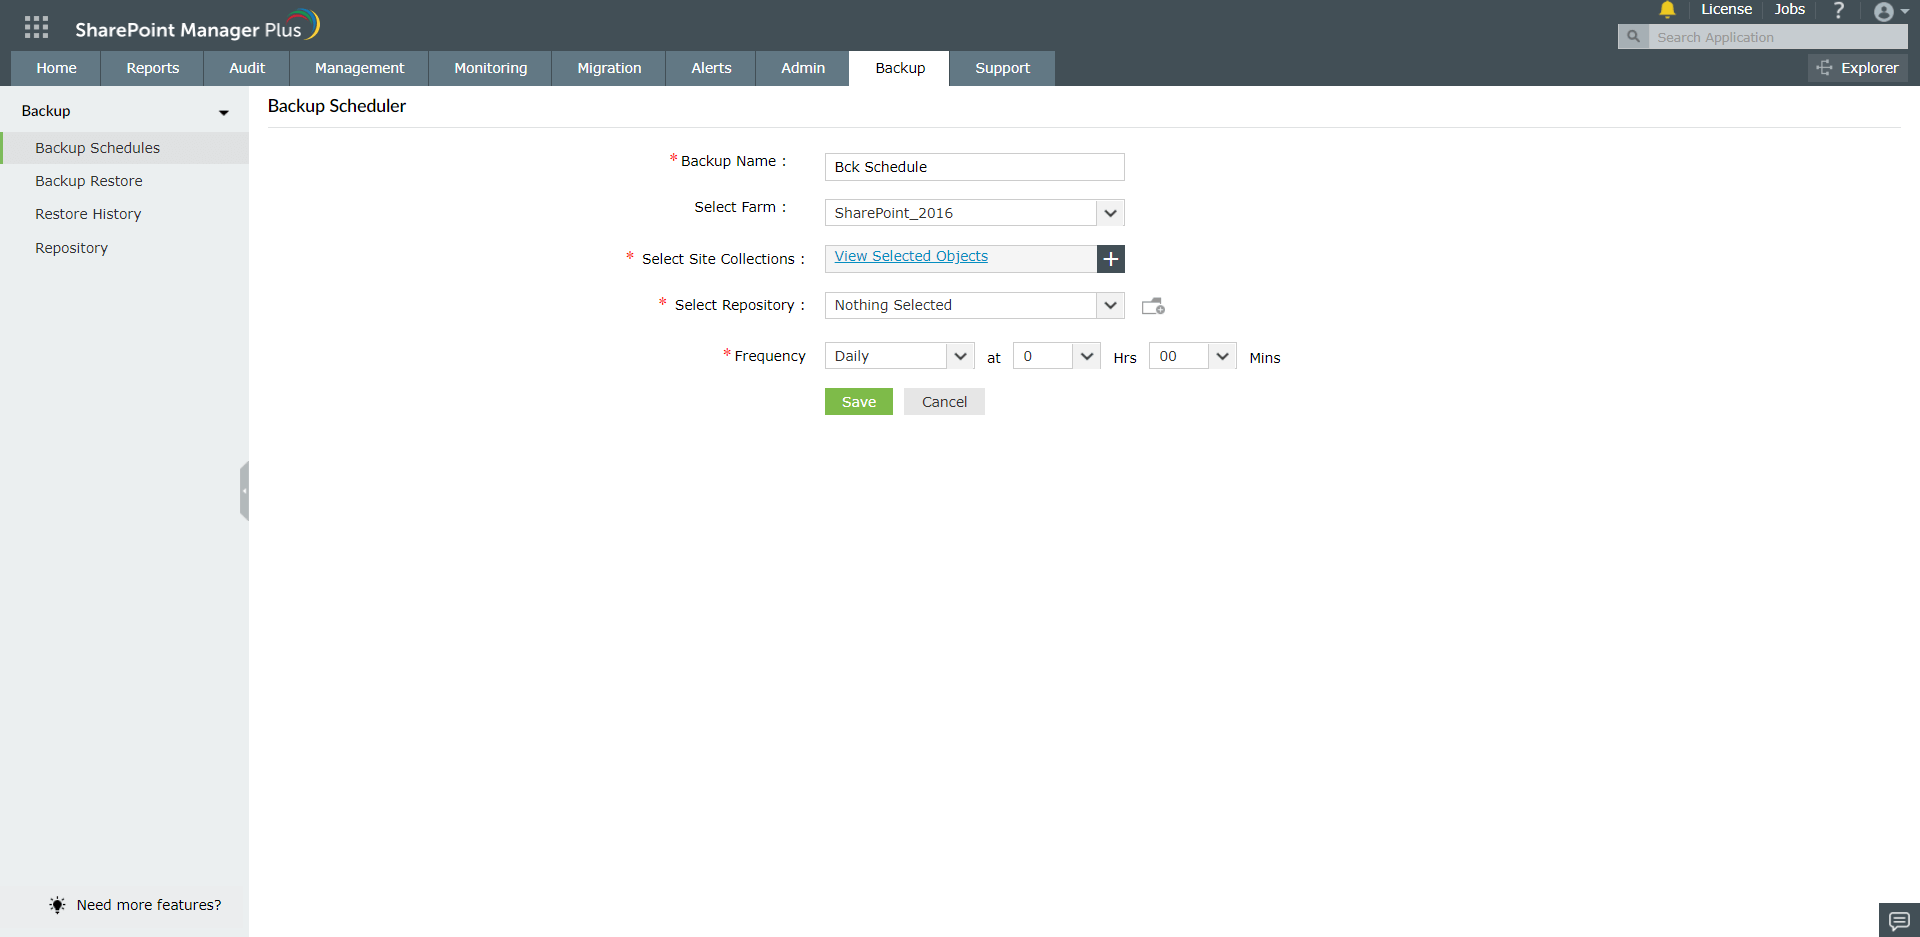Select Restore History in the sidebar

point(88,213)
